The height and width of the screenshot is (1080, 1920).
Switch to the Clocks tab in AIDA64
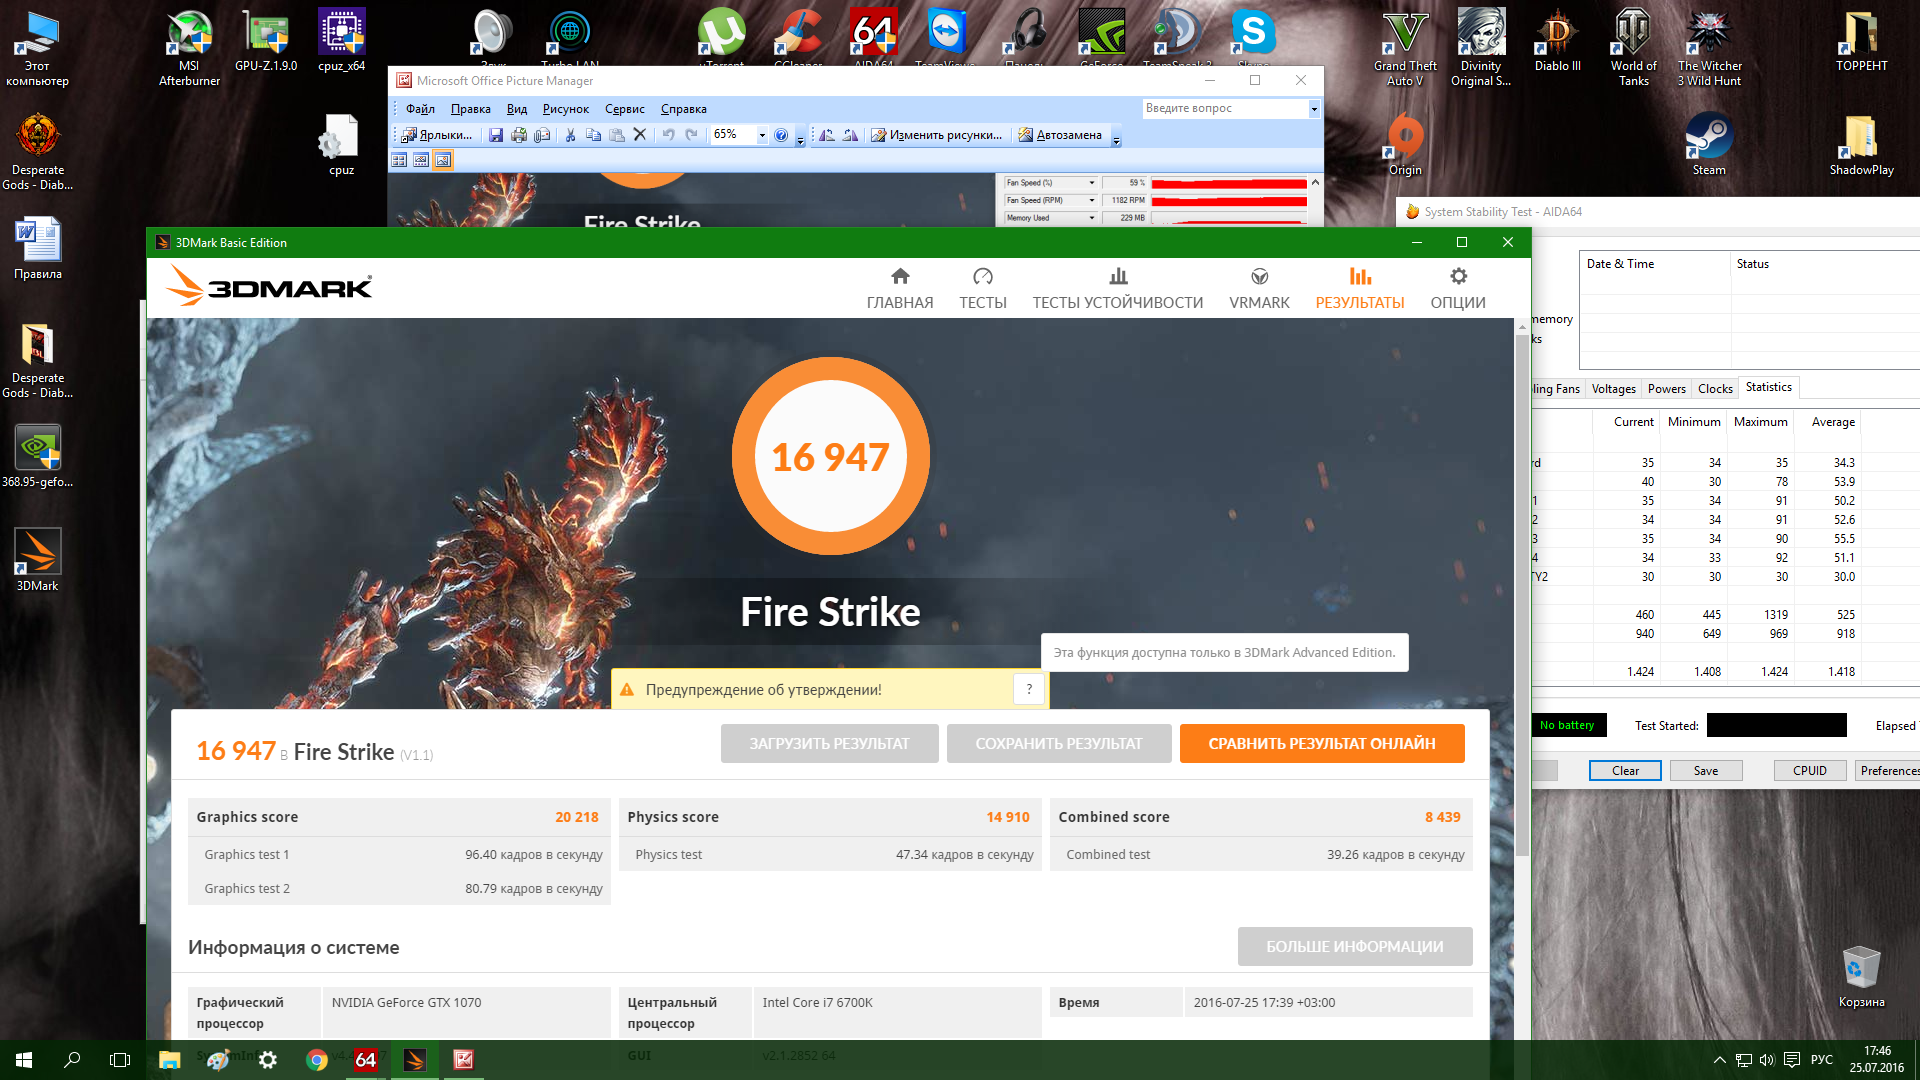(1714, 389)
